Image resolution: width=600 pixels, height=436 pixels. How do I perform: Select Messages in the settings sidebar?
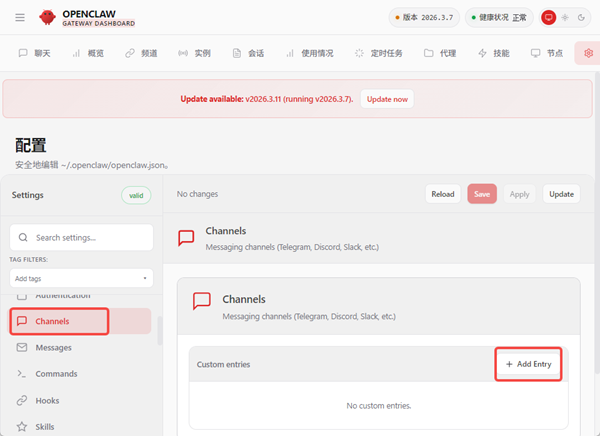pos(80,348)
